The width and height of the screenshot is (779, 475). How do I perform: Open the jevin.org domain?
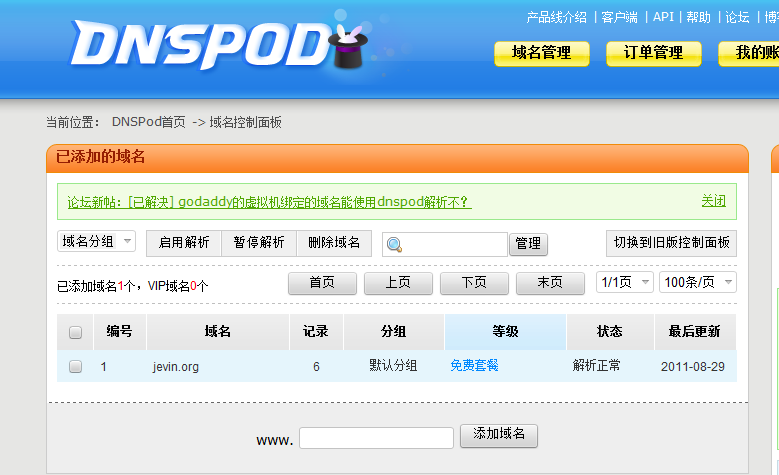(x=176, y=367)
